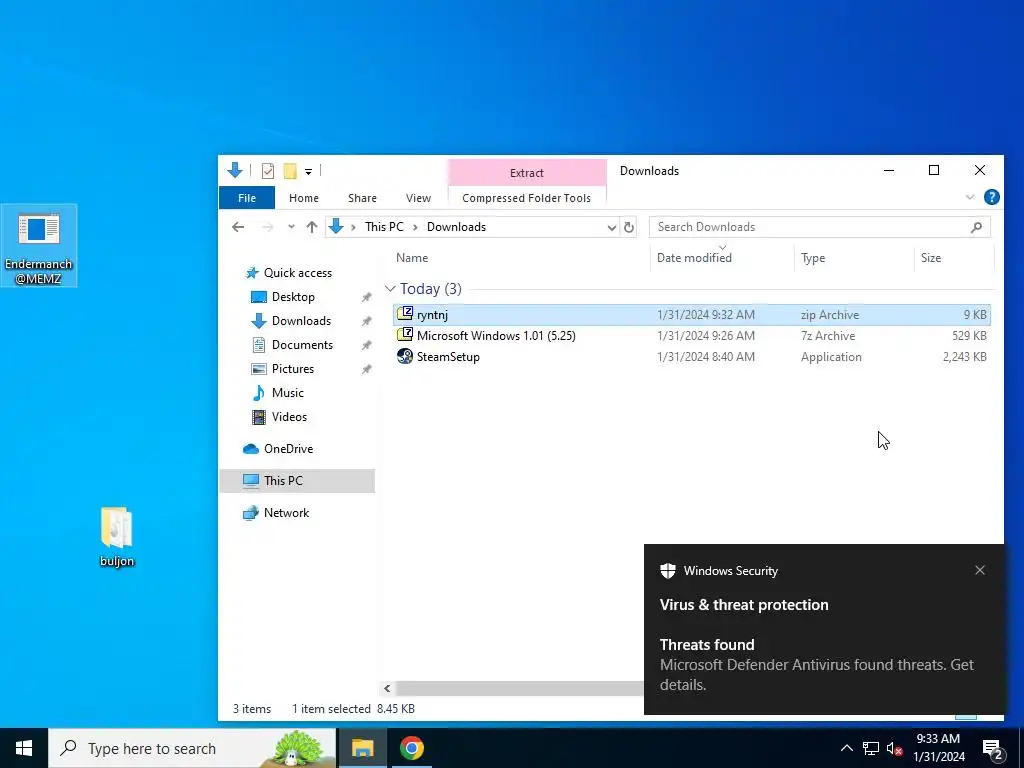1024x768 pixels.
Task: Select the ryntnj zip archive file
Action: [x=692, y=315]
